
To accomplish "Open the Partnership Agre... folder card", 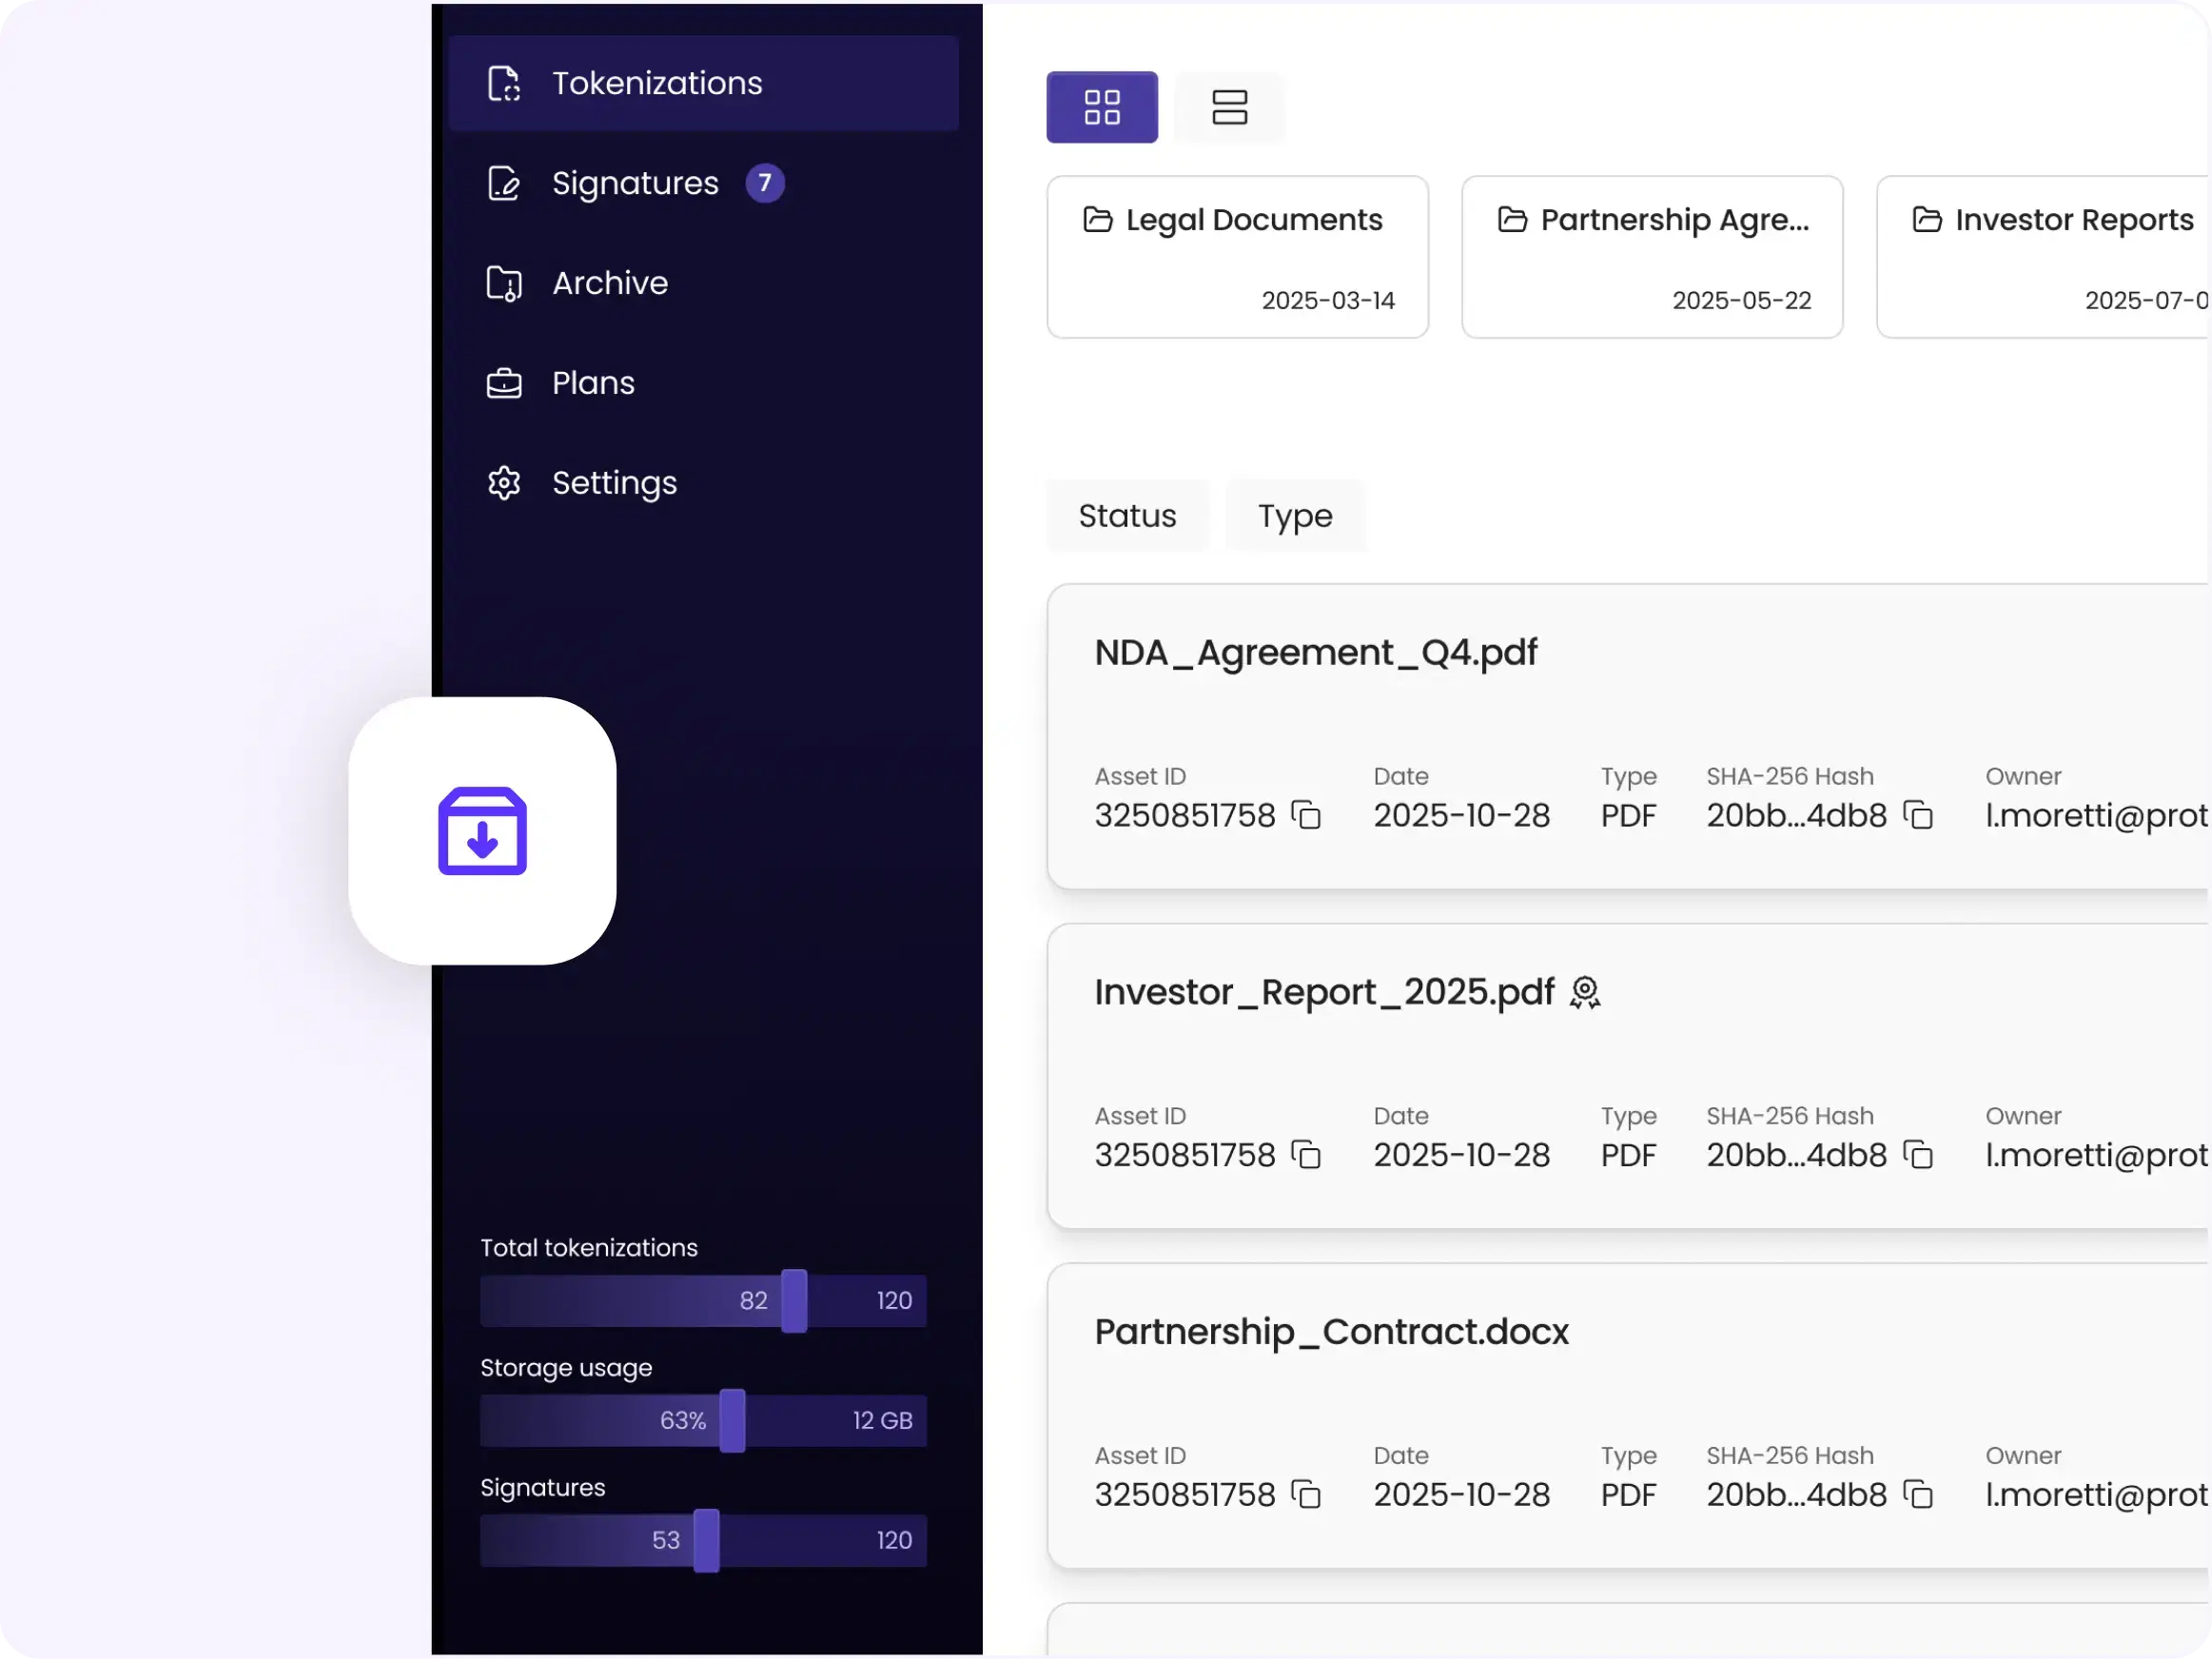I will [x=1652, y=257].
